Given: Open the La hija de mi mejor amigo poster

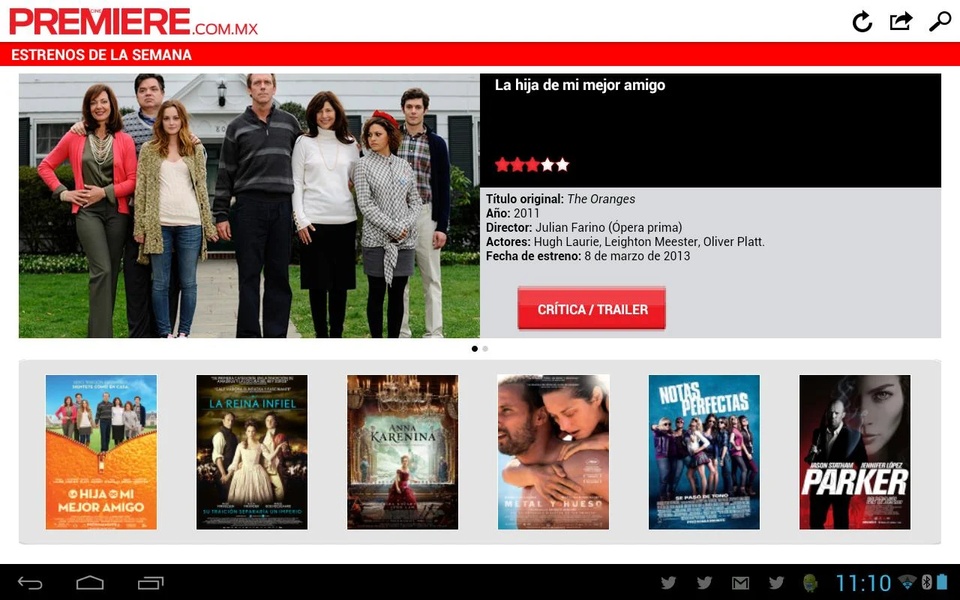Looking at the screenshot, I should point(101,452).
